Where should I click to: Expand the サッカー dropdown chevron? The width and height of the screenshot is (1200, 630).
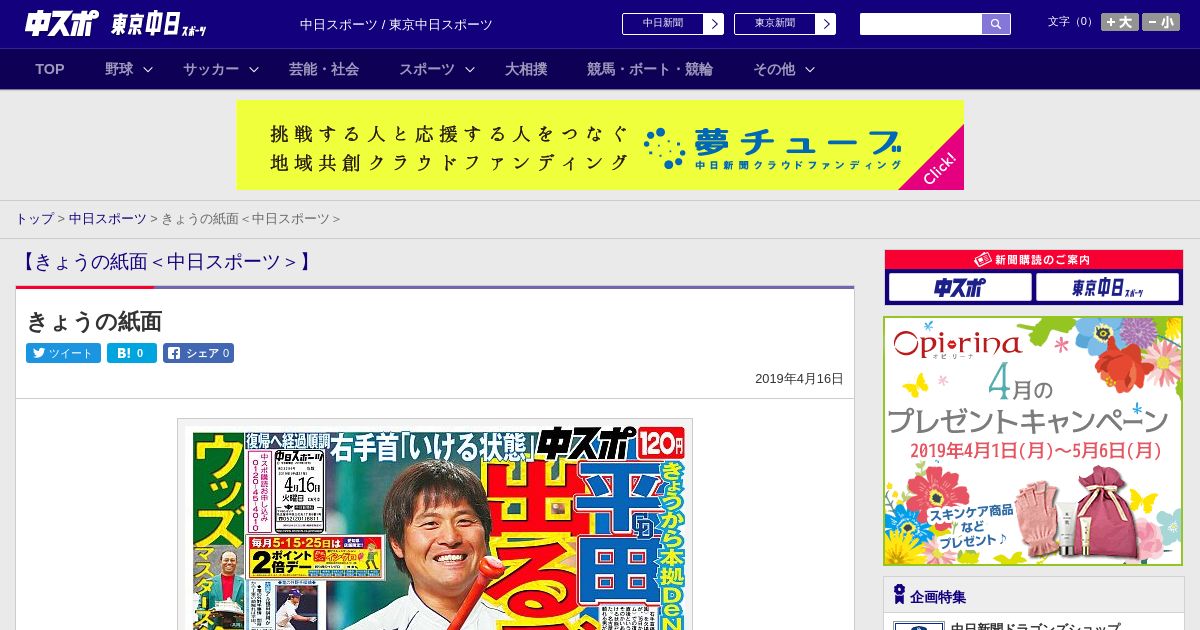coord(254,69)
